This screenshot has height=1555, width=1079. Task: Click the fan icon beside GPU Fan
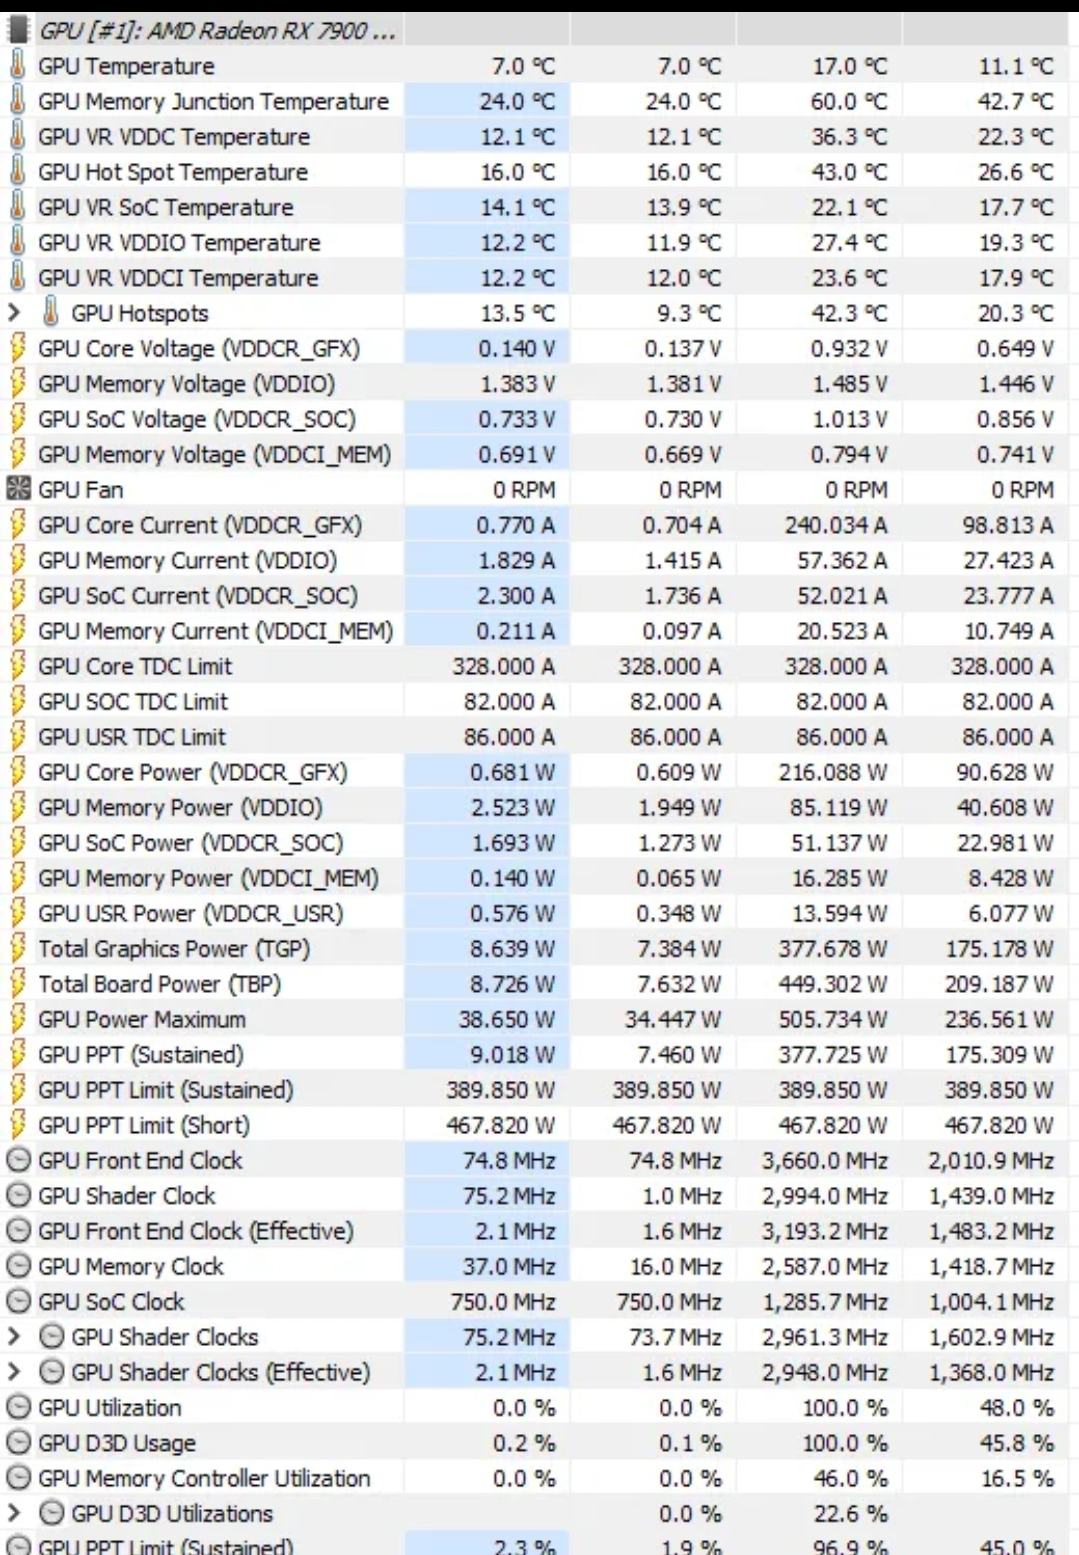(x=18, y=490)
